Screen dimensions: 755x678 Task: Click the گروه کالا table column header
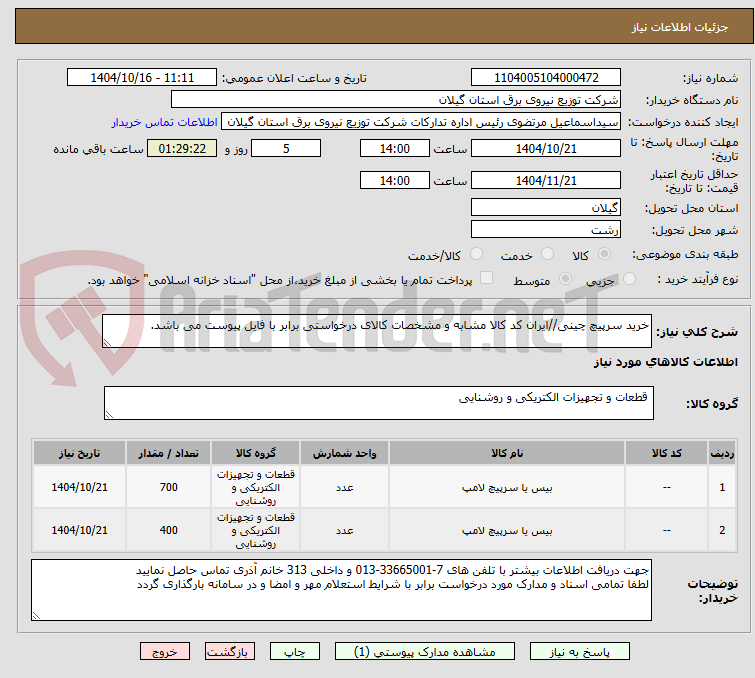coord(256,453)
